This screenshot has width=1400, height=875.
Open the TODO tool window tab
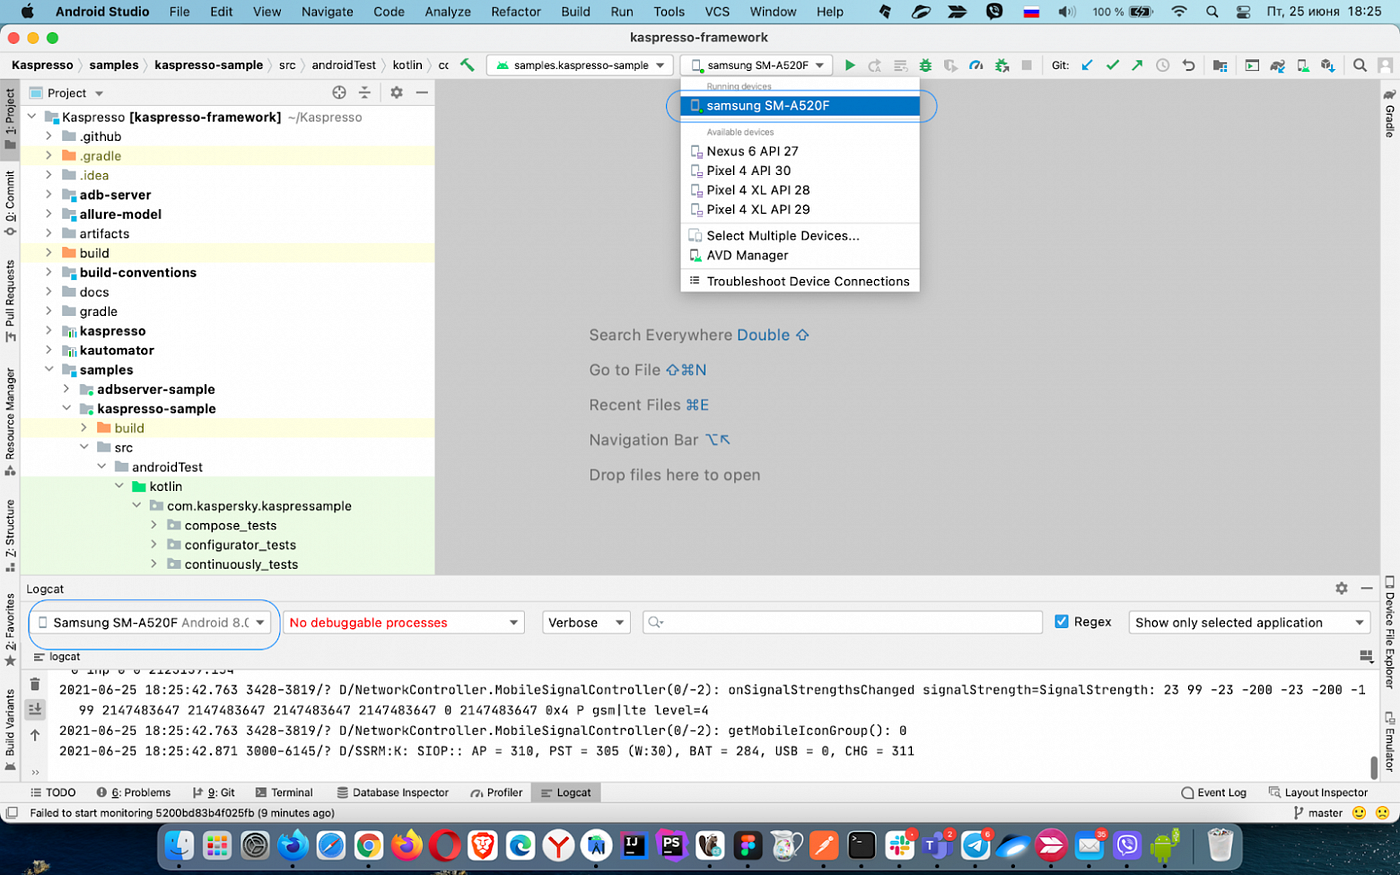coord(53,792)
